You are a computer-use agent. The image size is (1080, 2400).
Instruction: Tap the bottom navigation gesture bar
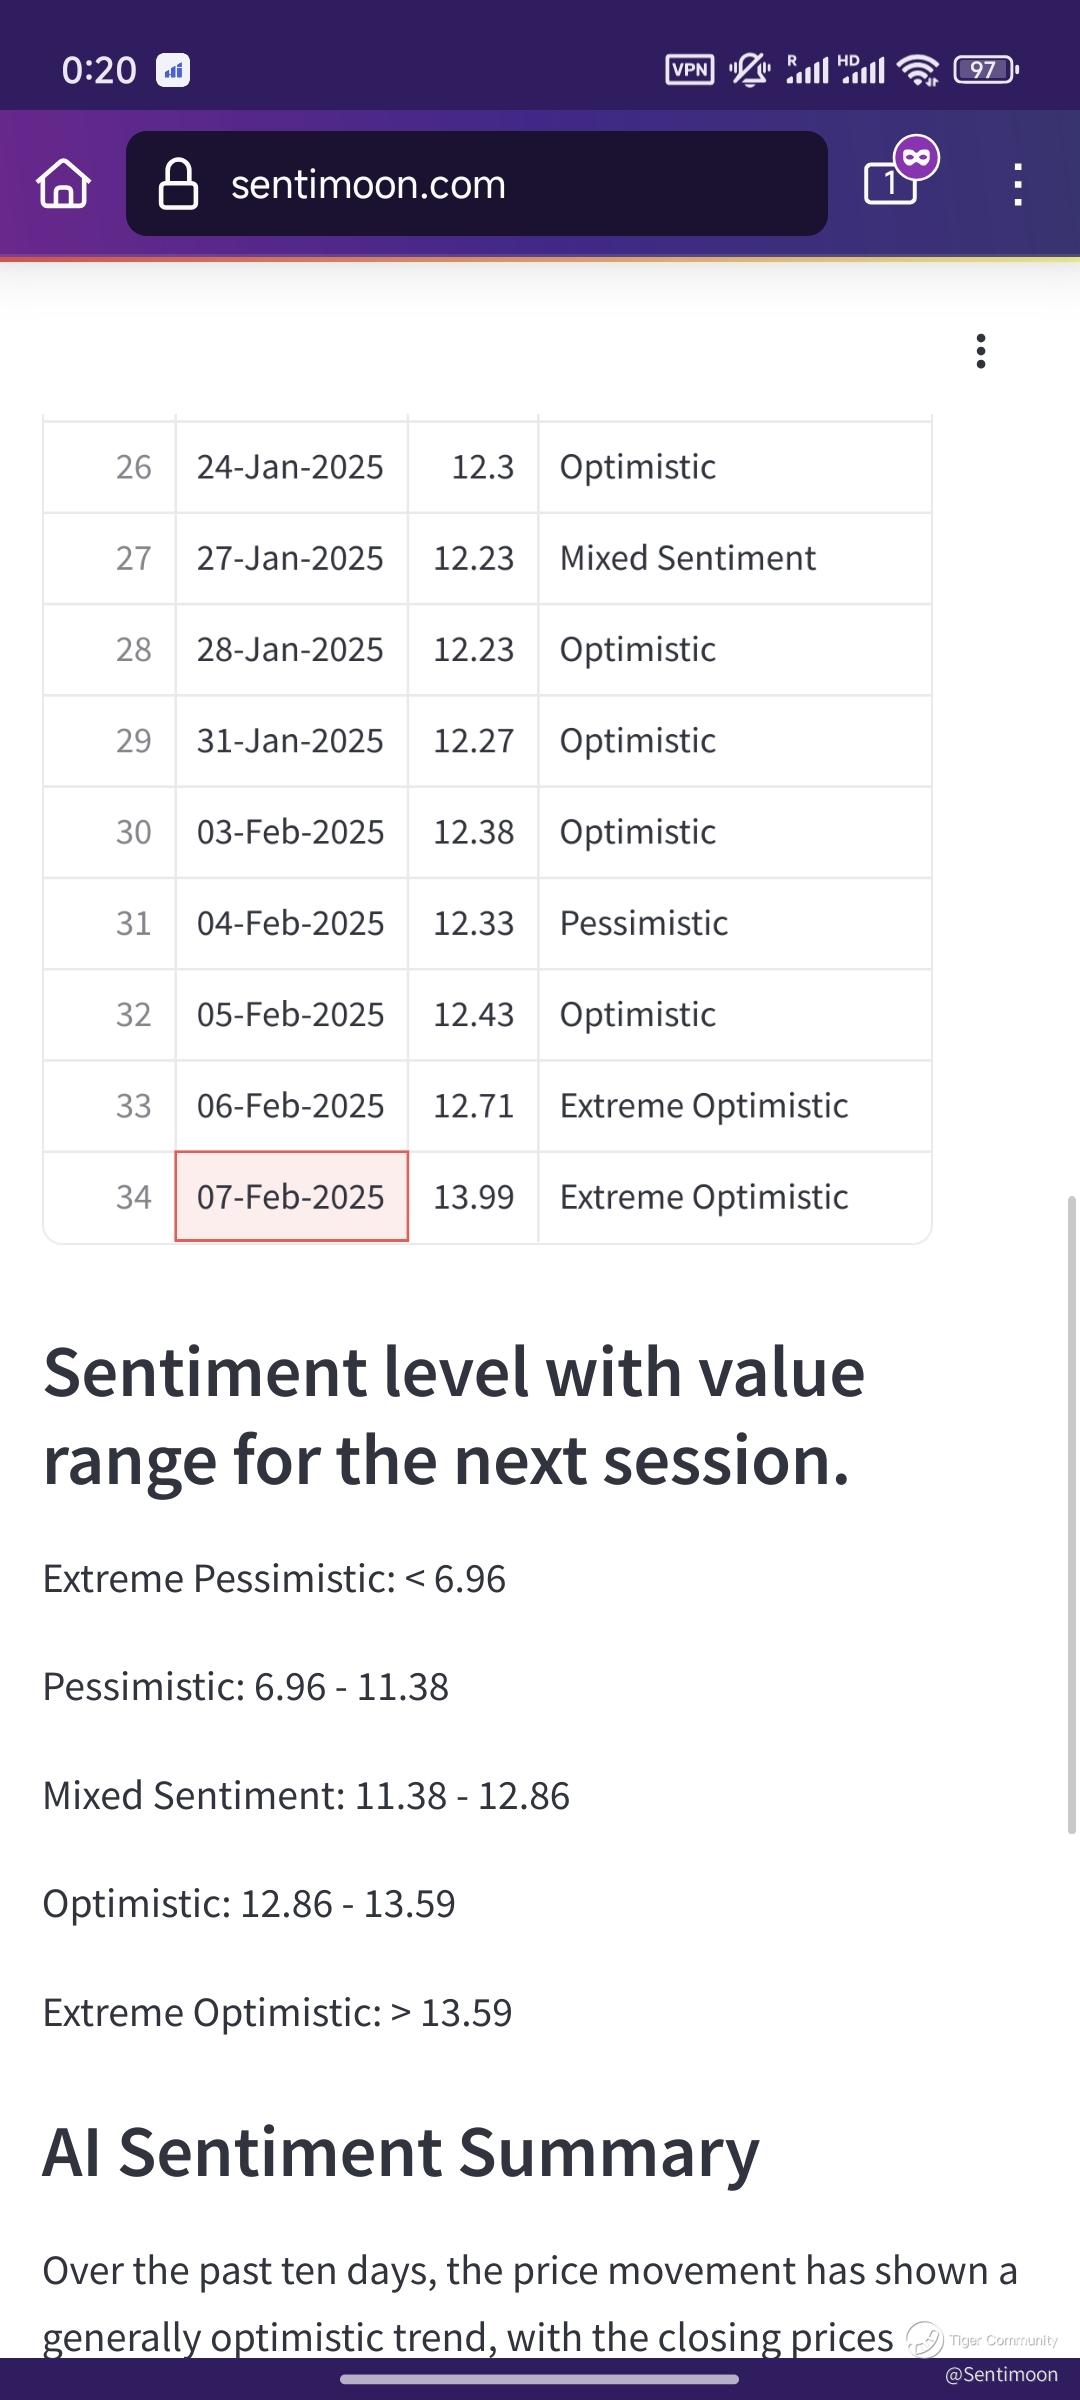coord(540,2379)
